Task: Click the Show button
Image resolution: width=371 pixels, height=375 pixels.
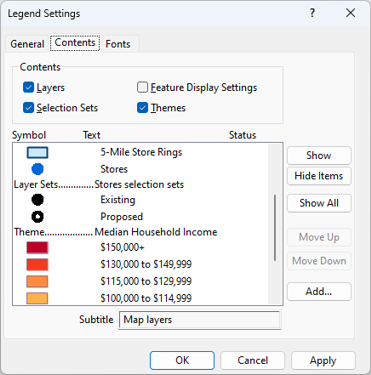Action: 319,155
